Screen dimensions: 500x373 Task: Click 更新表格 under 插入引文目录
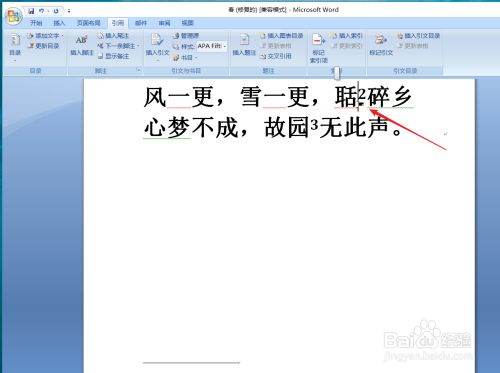pos(413,46)
